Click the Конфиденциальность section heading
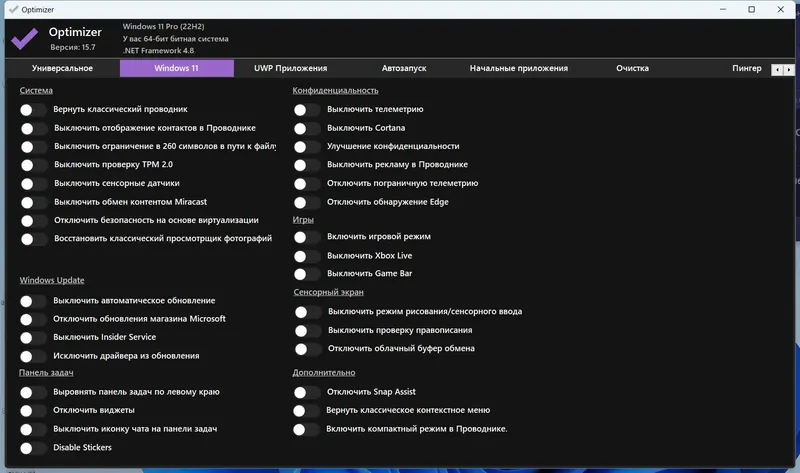800x473 pixels. [335, 91]
